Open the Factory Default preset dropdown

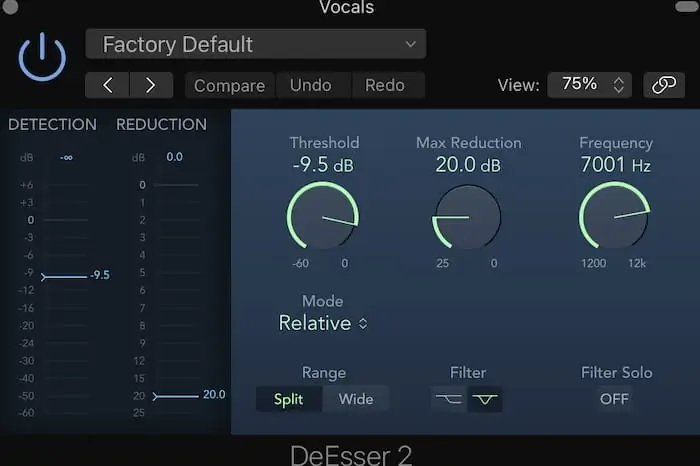[256, 44]
